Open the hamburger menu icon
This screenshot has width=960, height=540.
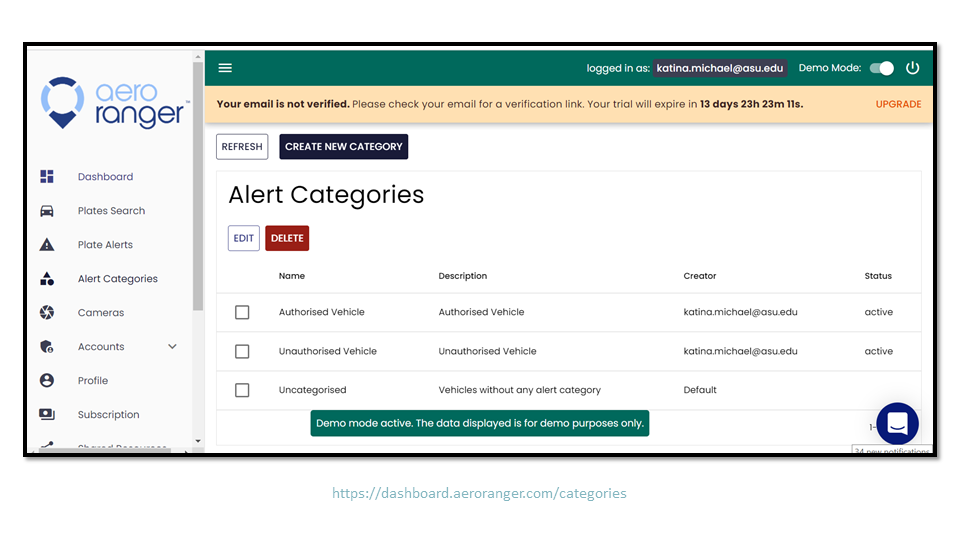point(225,68)
